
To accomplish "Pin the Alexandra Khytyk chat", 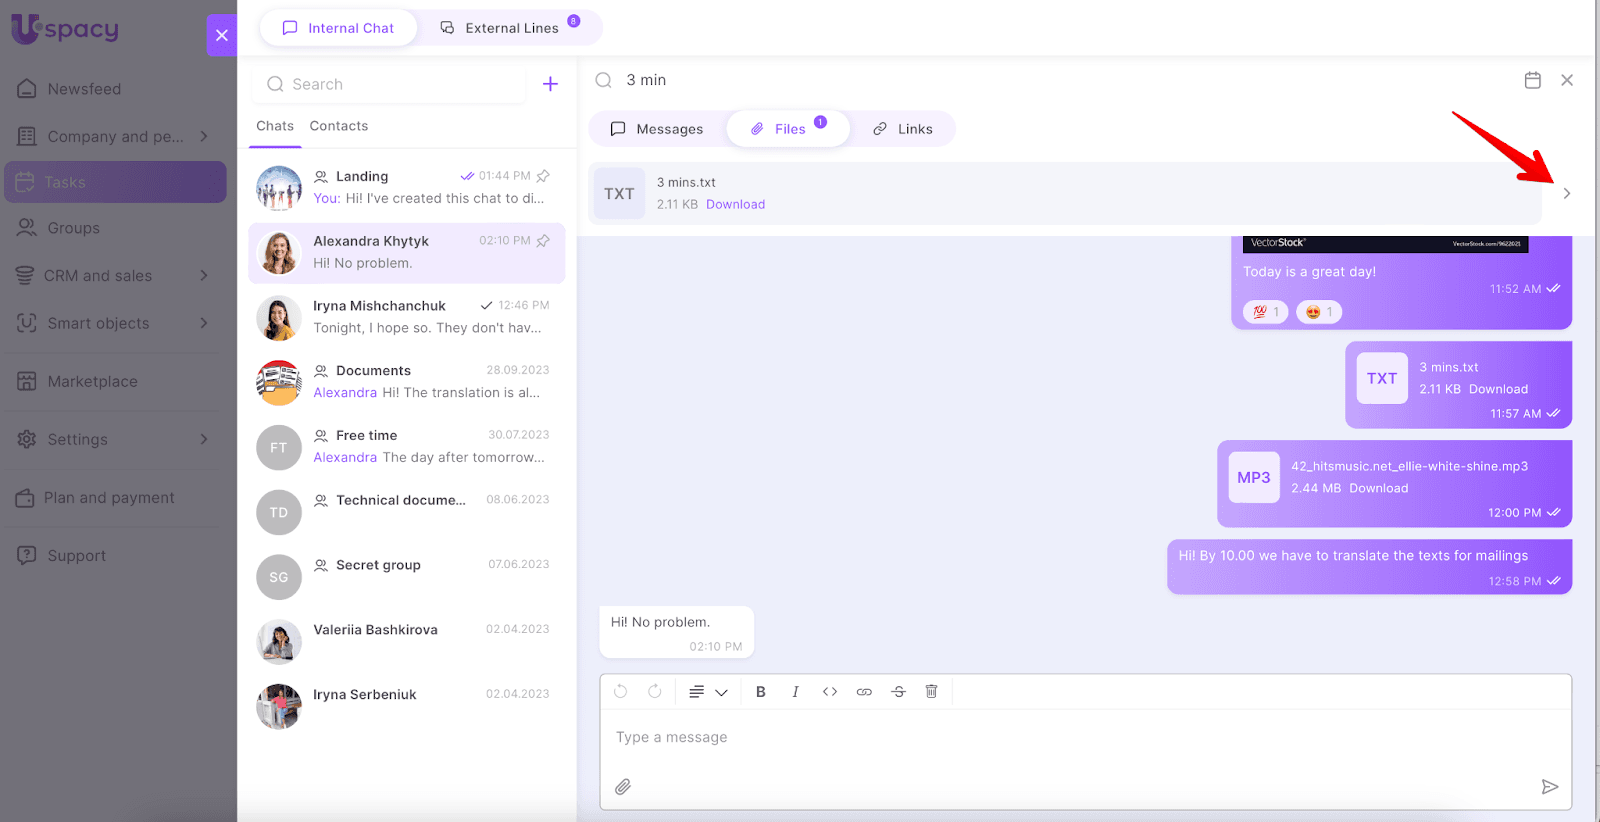I will pyautogui.click(x=544, y=241).
